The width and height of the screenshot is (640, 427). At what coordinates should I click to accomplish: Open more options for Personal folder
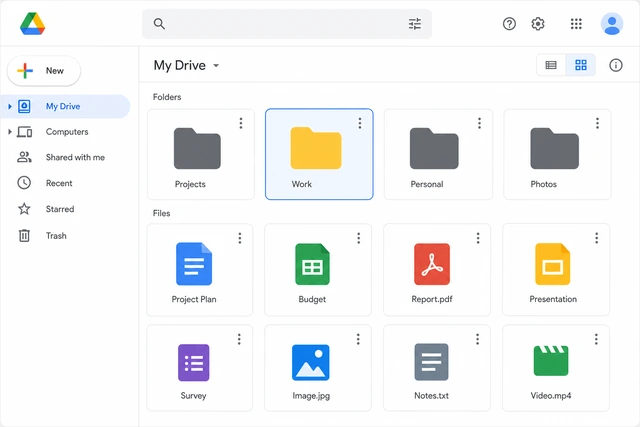pyautogui.click(x=479, y=123)
